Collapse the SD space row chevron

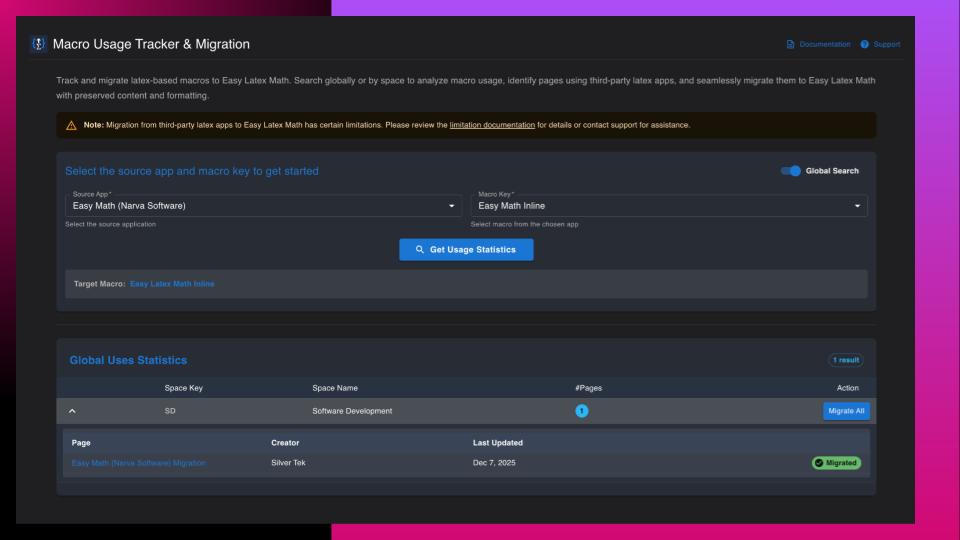tap(72, 411)
